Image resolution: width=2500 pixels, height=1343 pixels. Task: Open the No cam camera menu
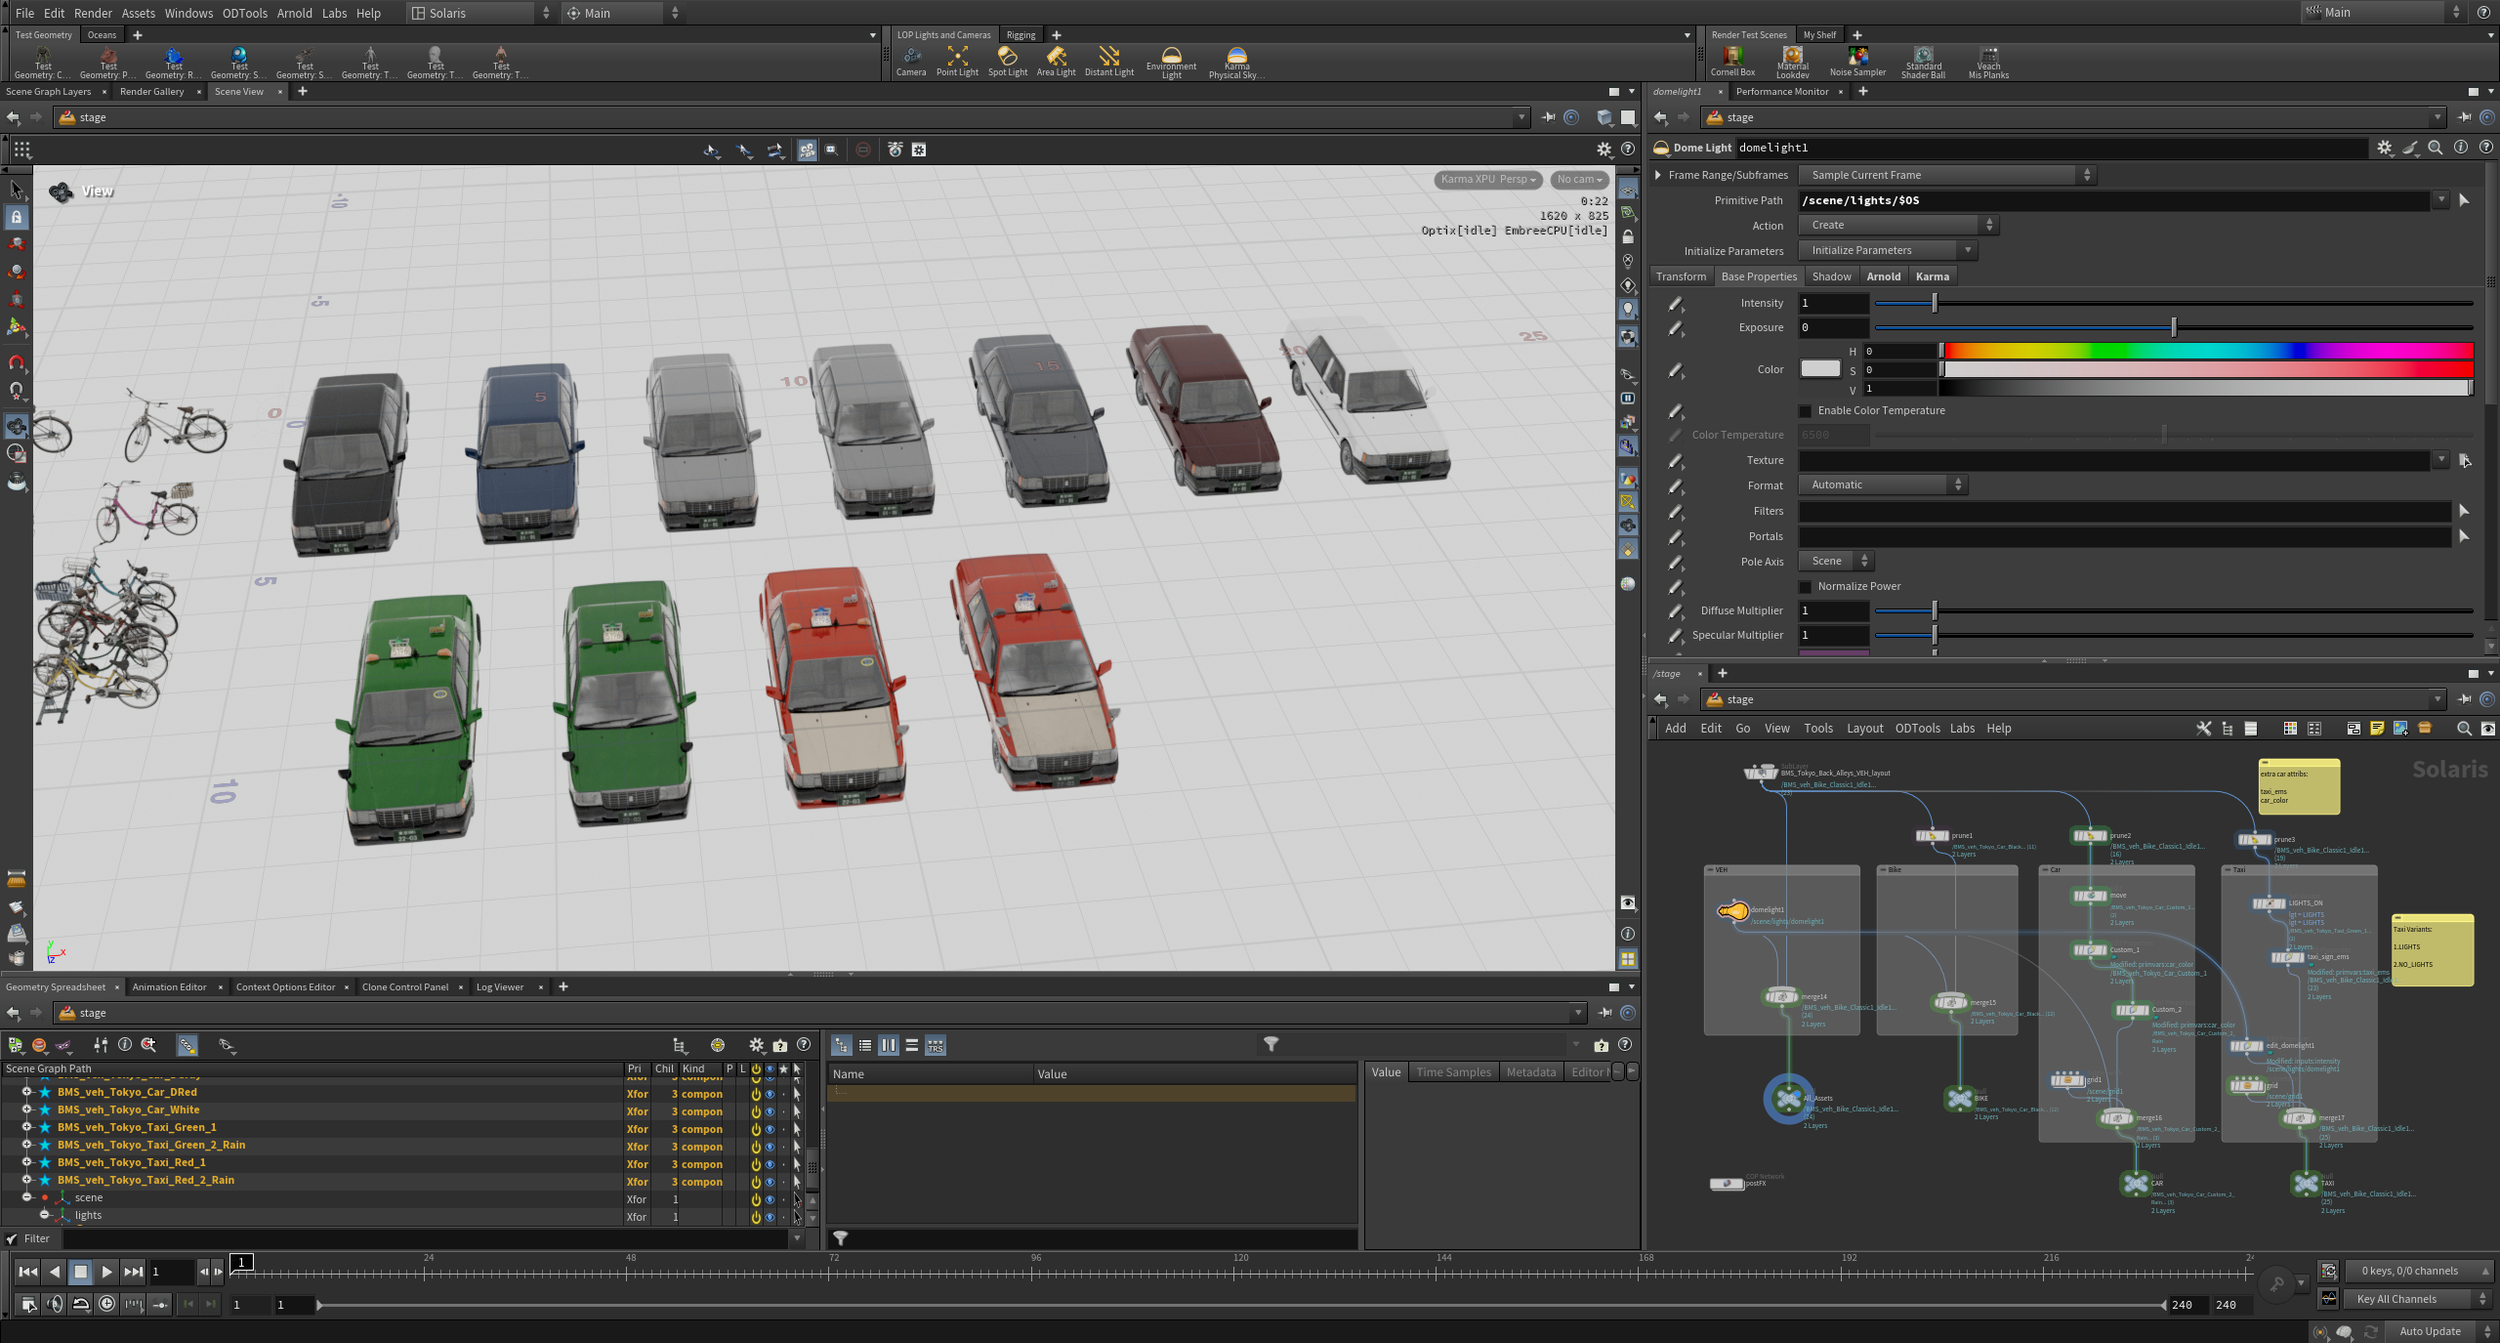1579,179
